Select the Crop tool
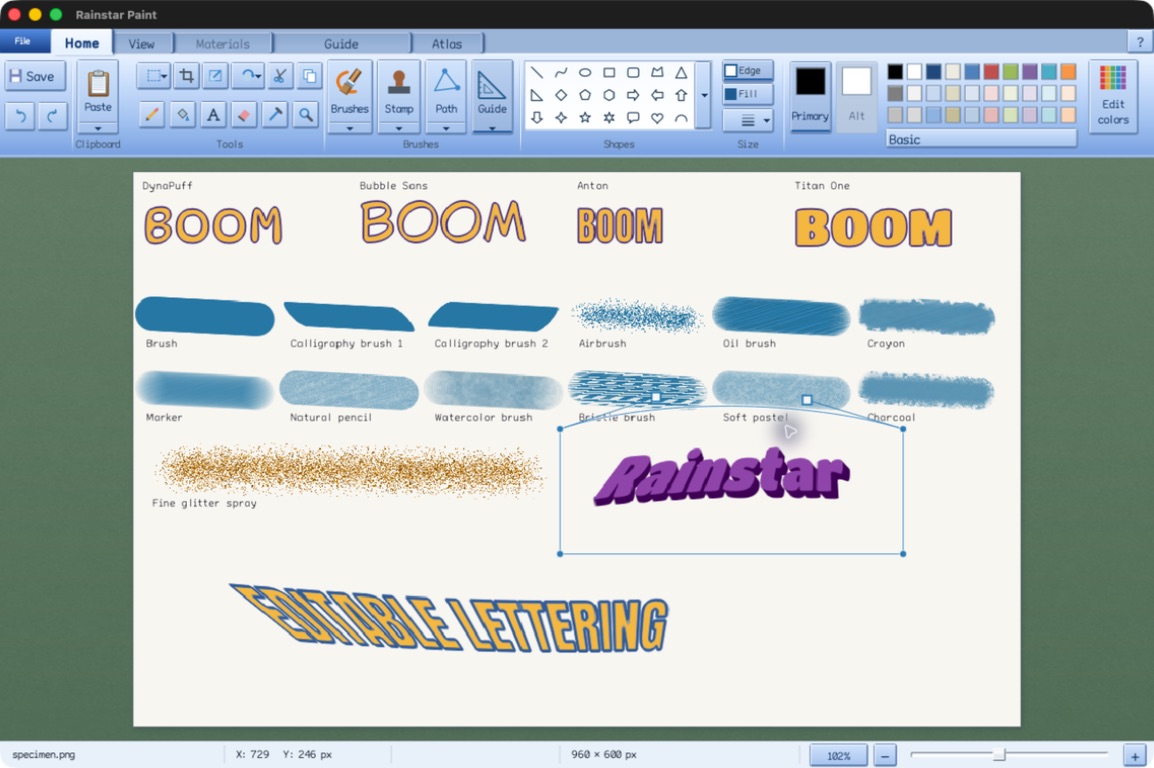Screen dimensions: 1154x768 coord(187,76)
